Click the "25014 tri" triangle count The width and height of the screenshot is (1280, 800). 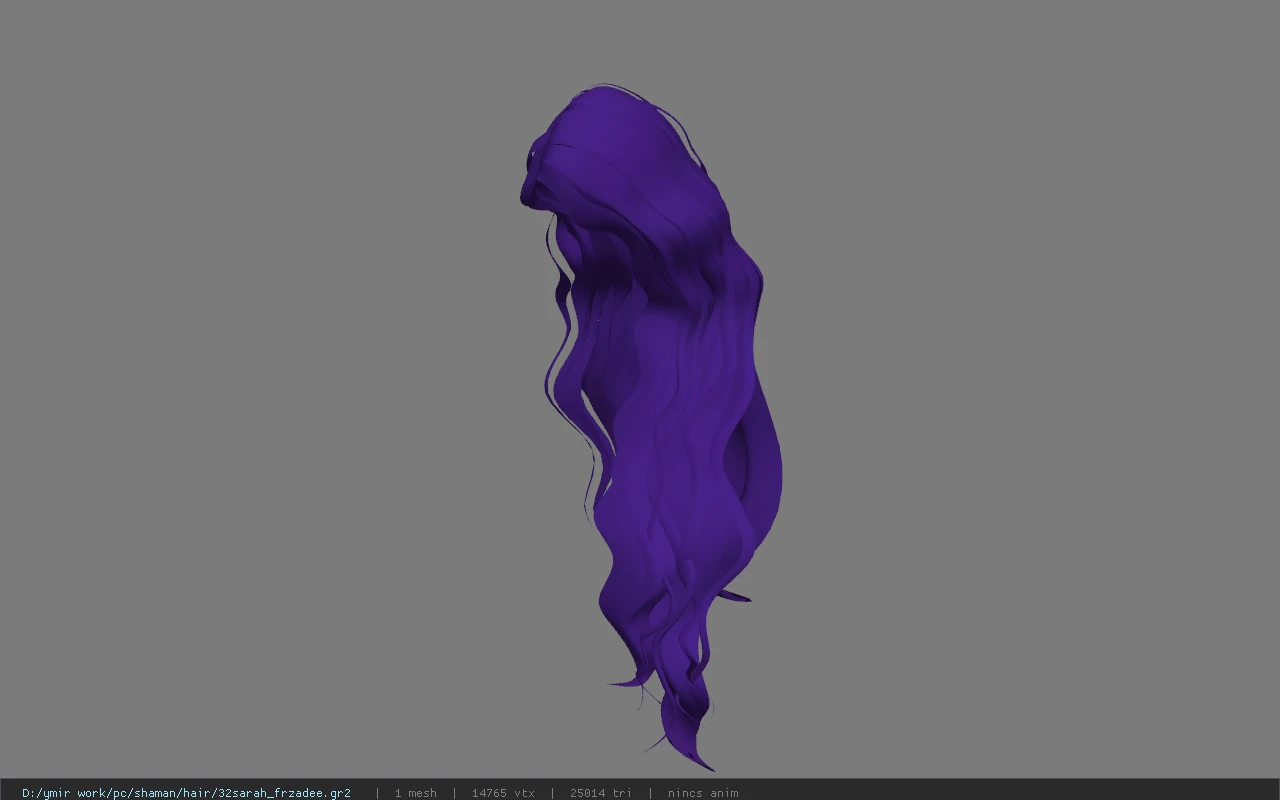coord(600,793)
